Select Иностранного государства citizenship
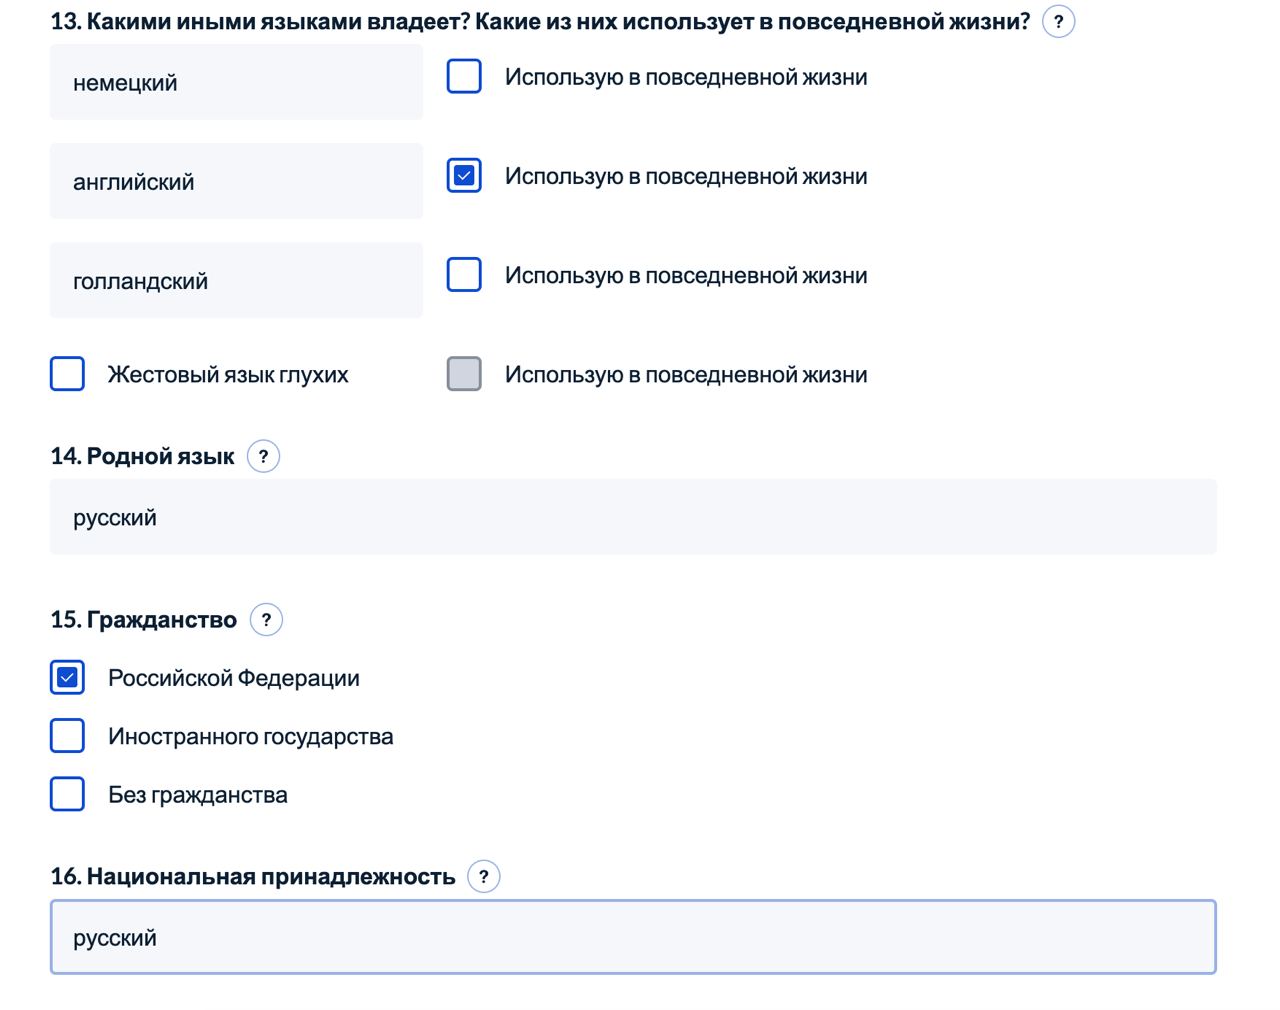This screenshot has width=1280, height=1010. [x=67, y=736]
